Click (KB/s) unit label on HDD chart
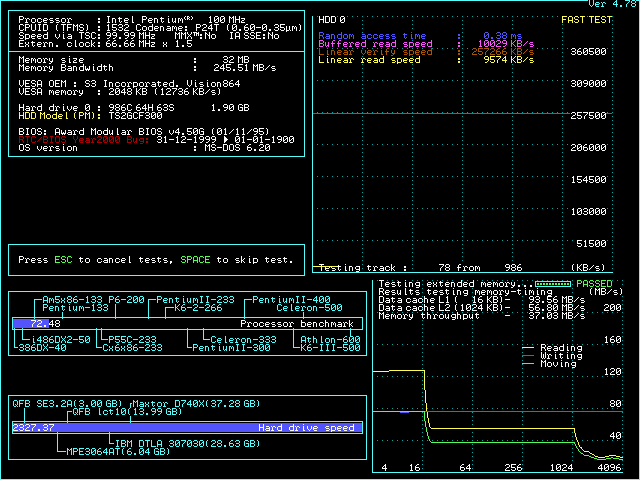 point(588,268)
